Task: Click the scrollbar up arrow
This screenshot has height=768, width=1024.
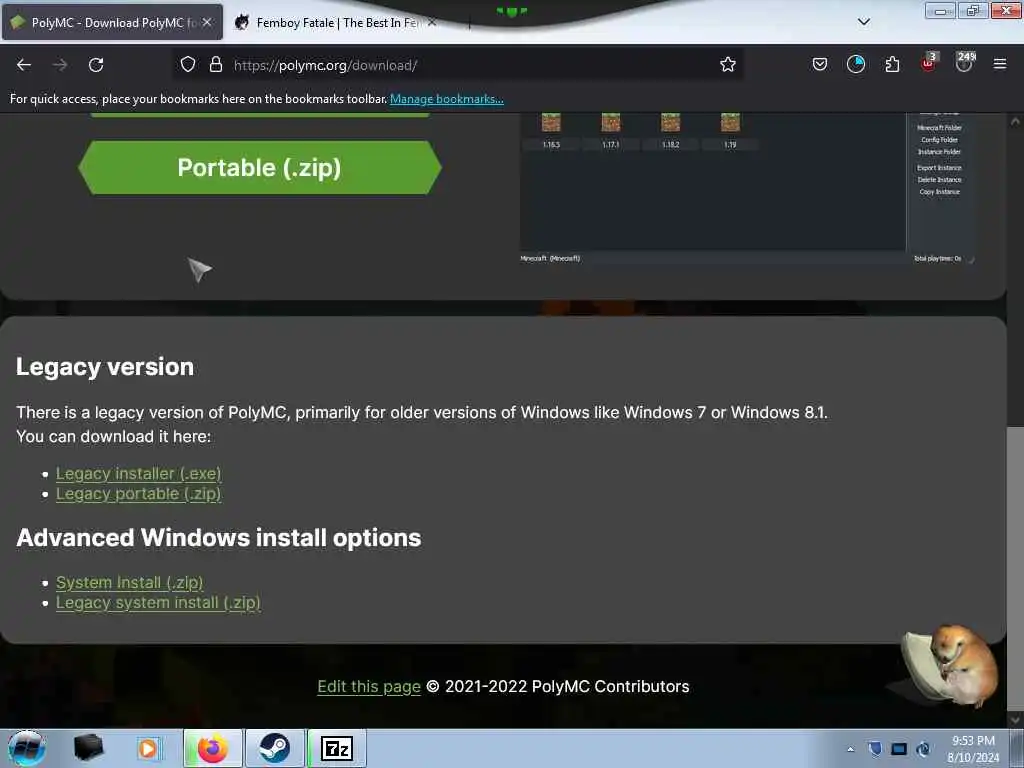Action: pyautogui.click(x=1014, y=121)
